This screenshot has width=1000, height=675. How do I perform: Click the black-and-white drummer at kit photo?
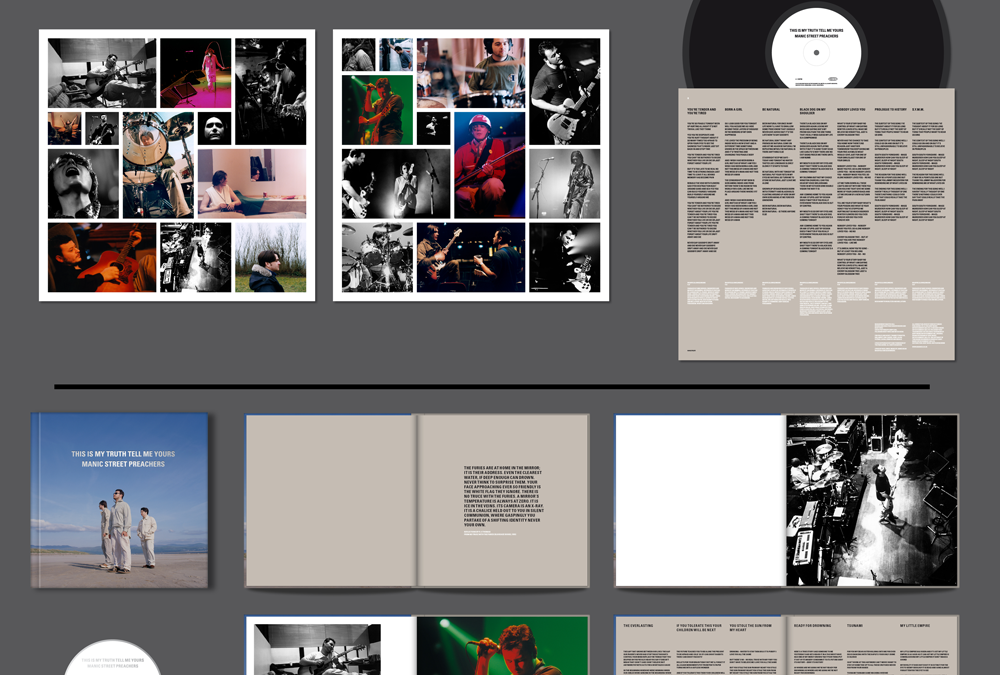(x=378, y=257)
